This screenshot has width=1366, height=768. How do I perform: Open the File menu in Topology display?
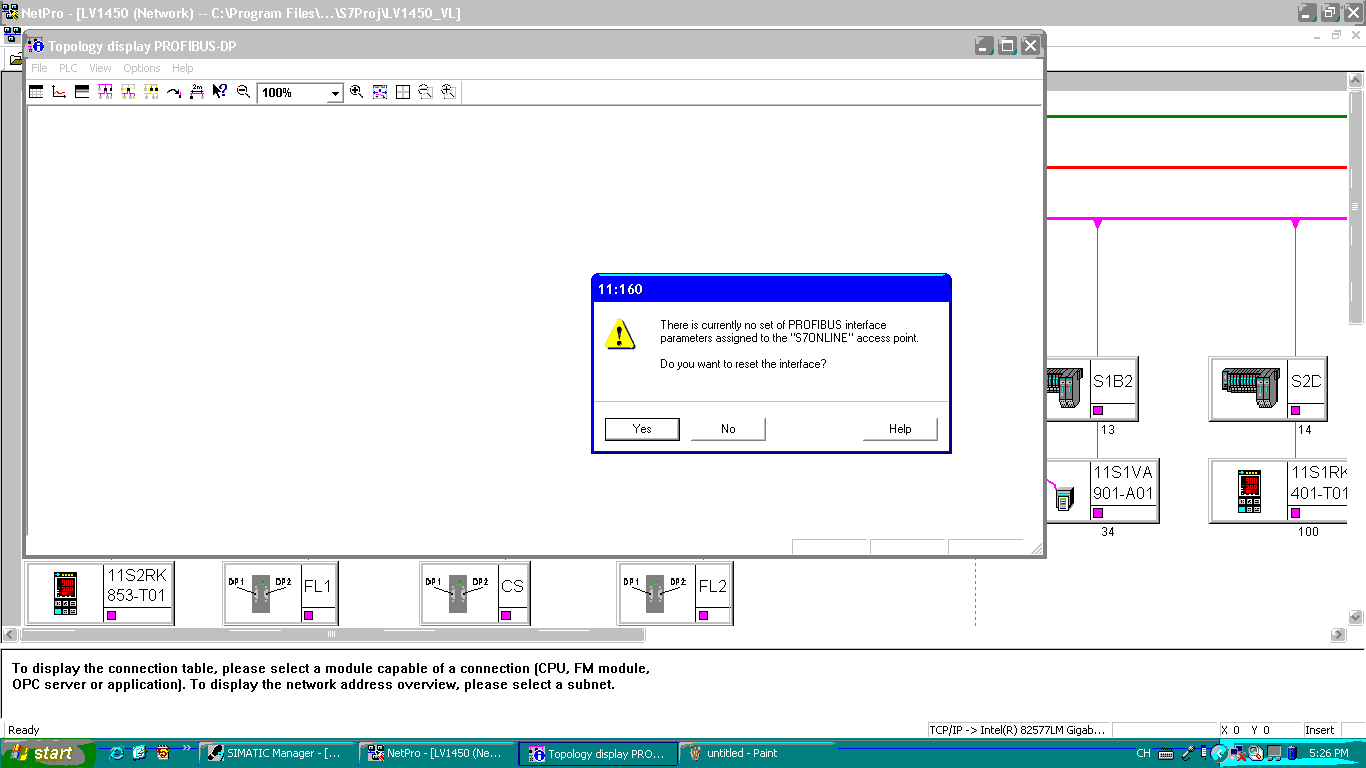[x=39, y=68]
